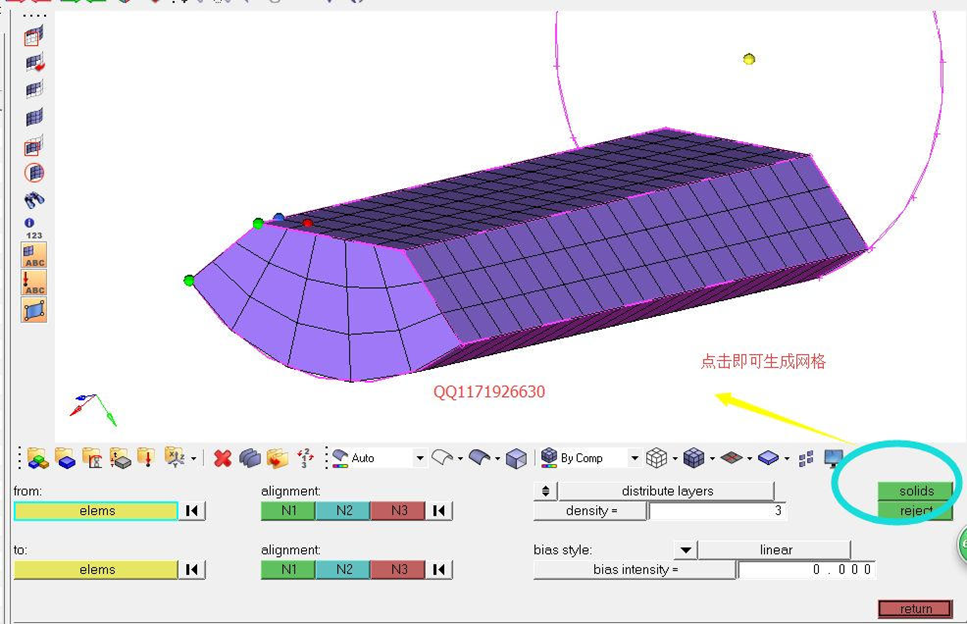Click the folder with red arrow icon
967x624 pixels.
pos(278,458)
